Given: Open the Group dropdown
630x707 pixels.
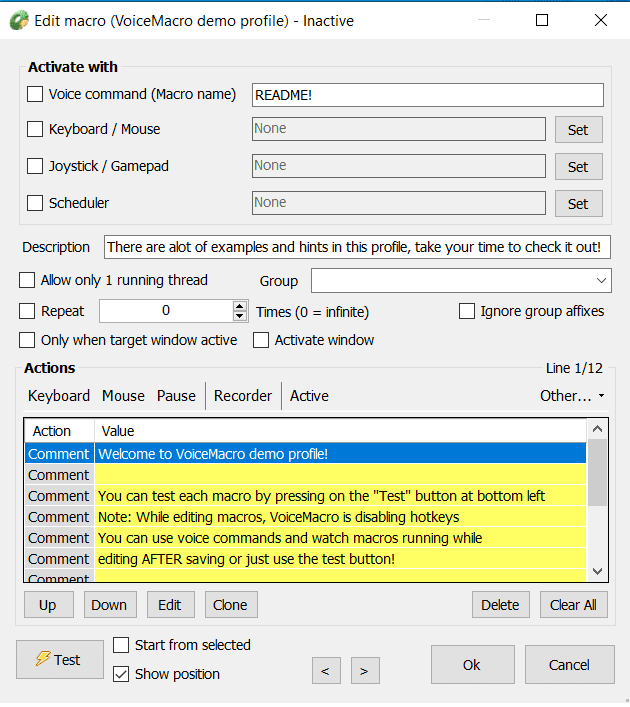Looking at the screenshot, I should [x=461, y=280].
